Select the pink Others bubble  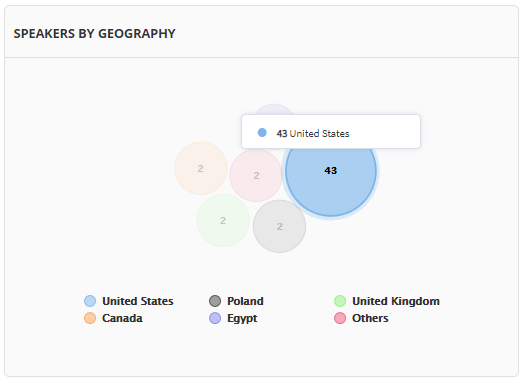tap(256, 175)
